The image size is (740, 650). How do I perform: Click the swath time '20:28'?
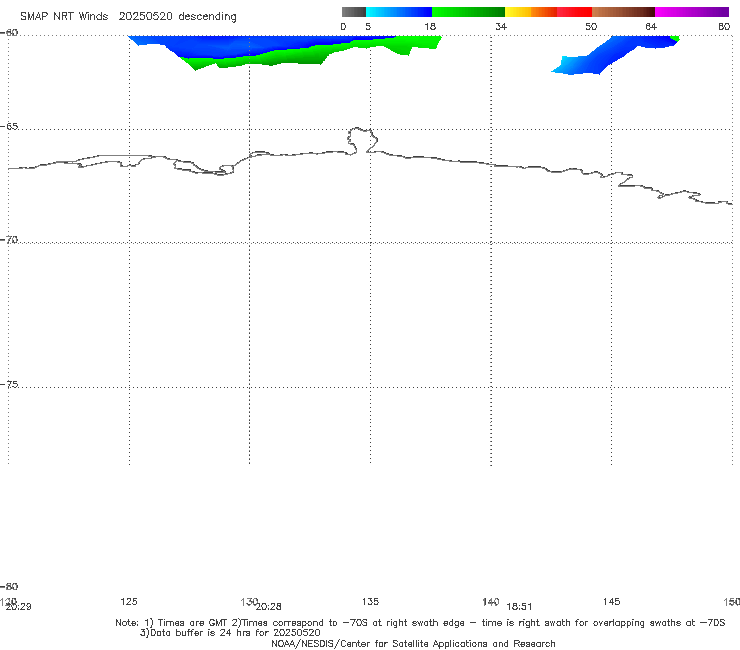pyautogui.click(x=269, y=607)
